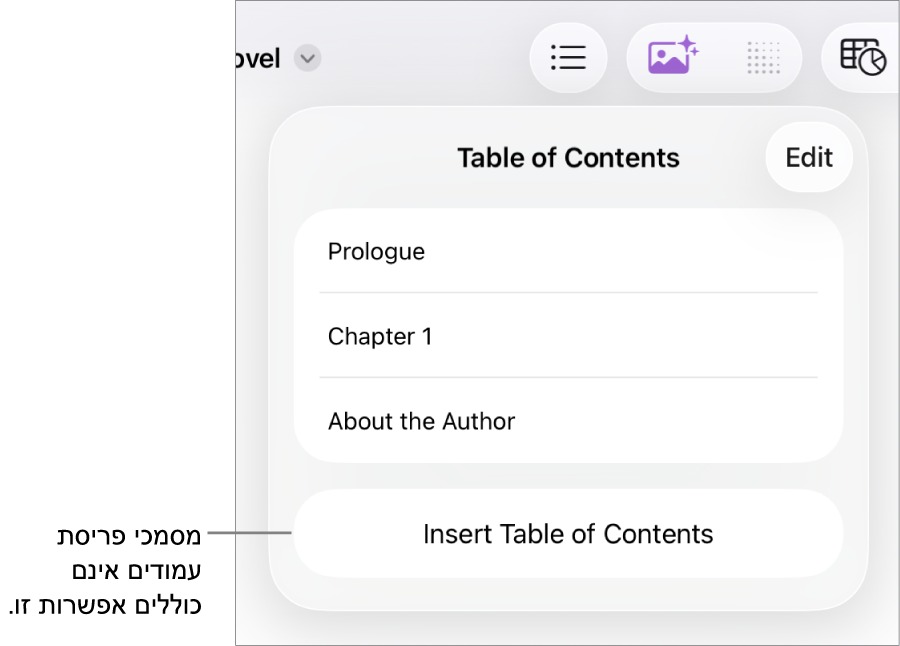The height and width of the screenshot is (646, 900).
Task: Tap the table-with-pie-chart toolbar button
Action: (862, 58)
